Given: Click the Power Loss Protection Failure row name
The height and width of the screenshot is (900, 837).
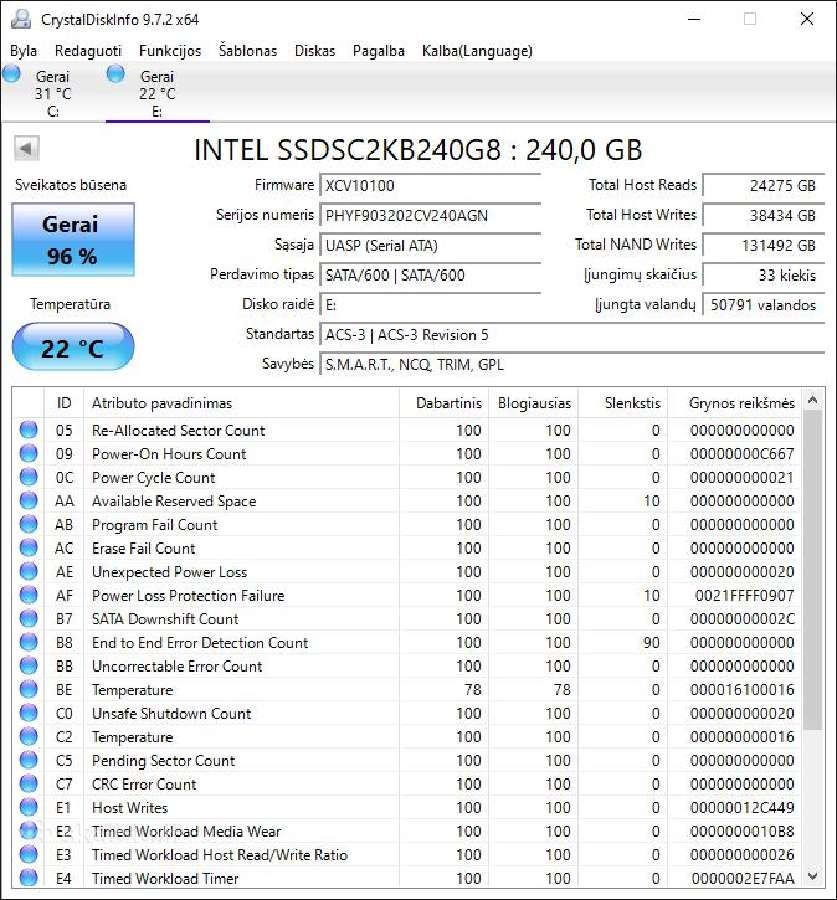Looking at the screenshot, I should tap(188, 596).
